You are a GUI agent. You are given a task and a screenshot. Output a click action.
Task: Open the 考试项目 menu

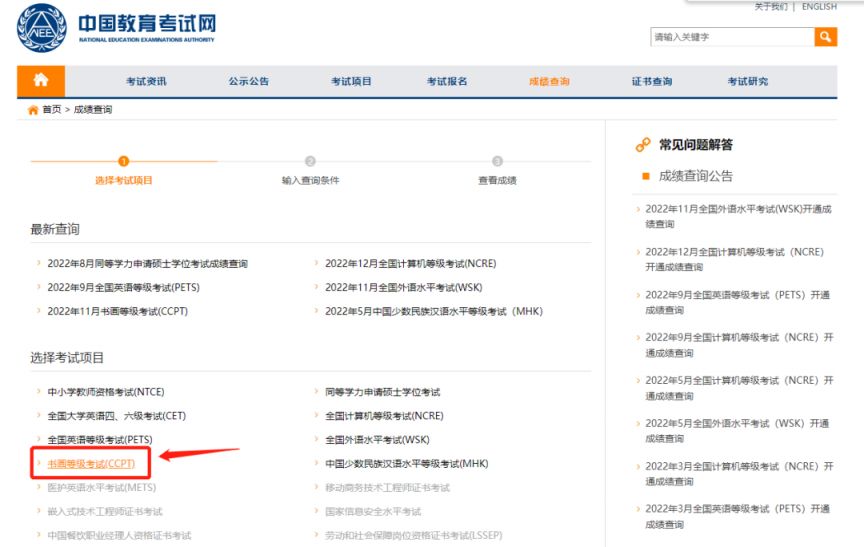coord(351,82)
